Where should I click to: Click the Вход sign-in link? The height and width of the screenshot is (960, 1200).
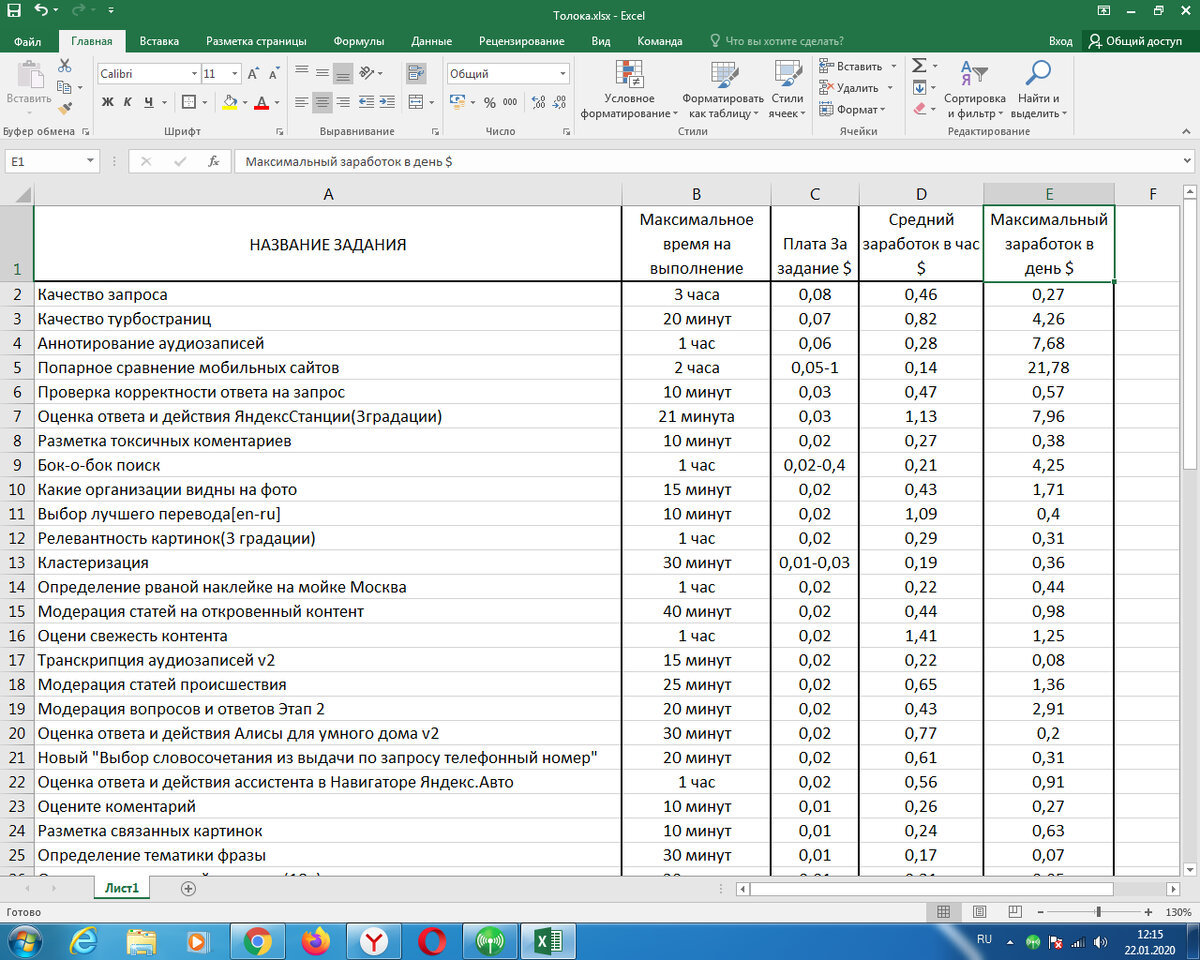[x=1060, y=41]
